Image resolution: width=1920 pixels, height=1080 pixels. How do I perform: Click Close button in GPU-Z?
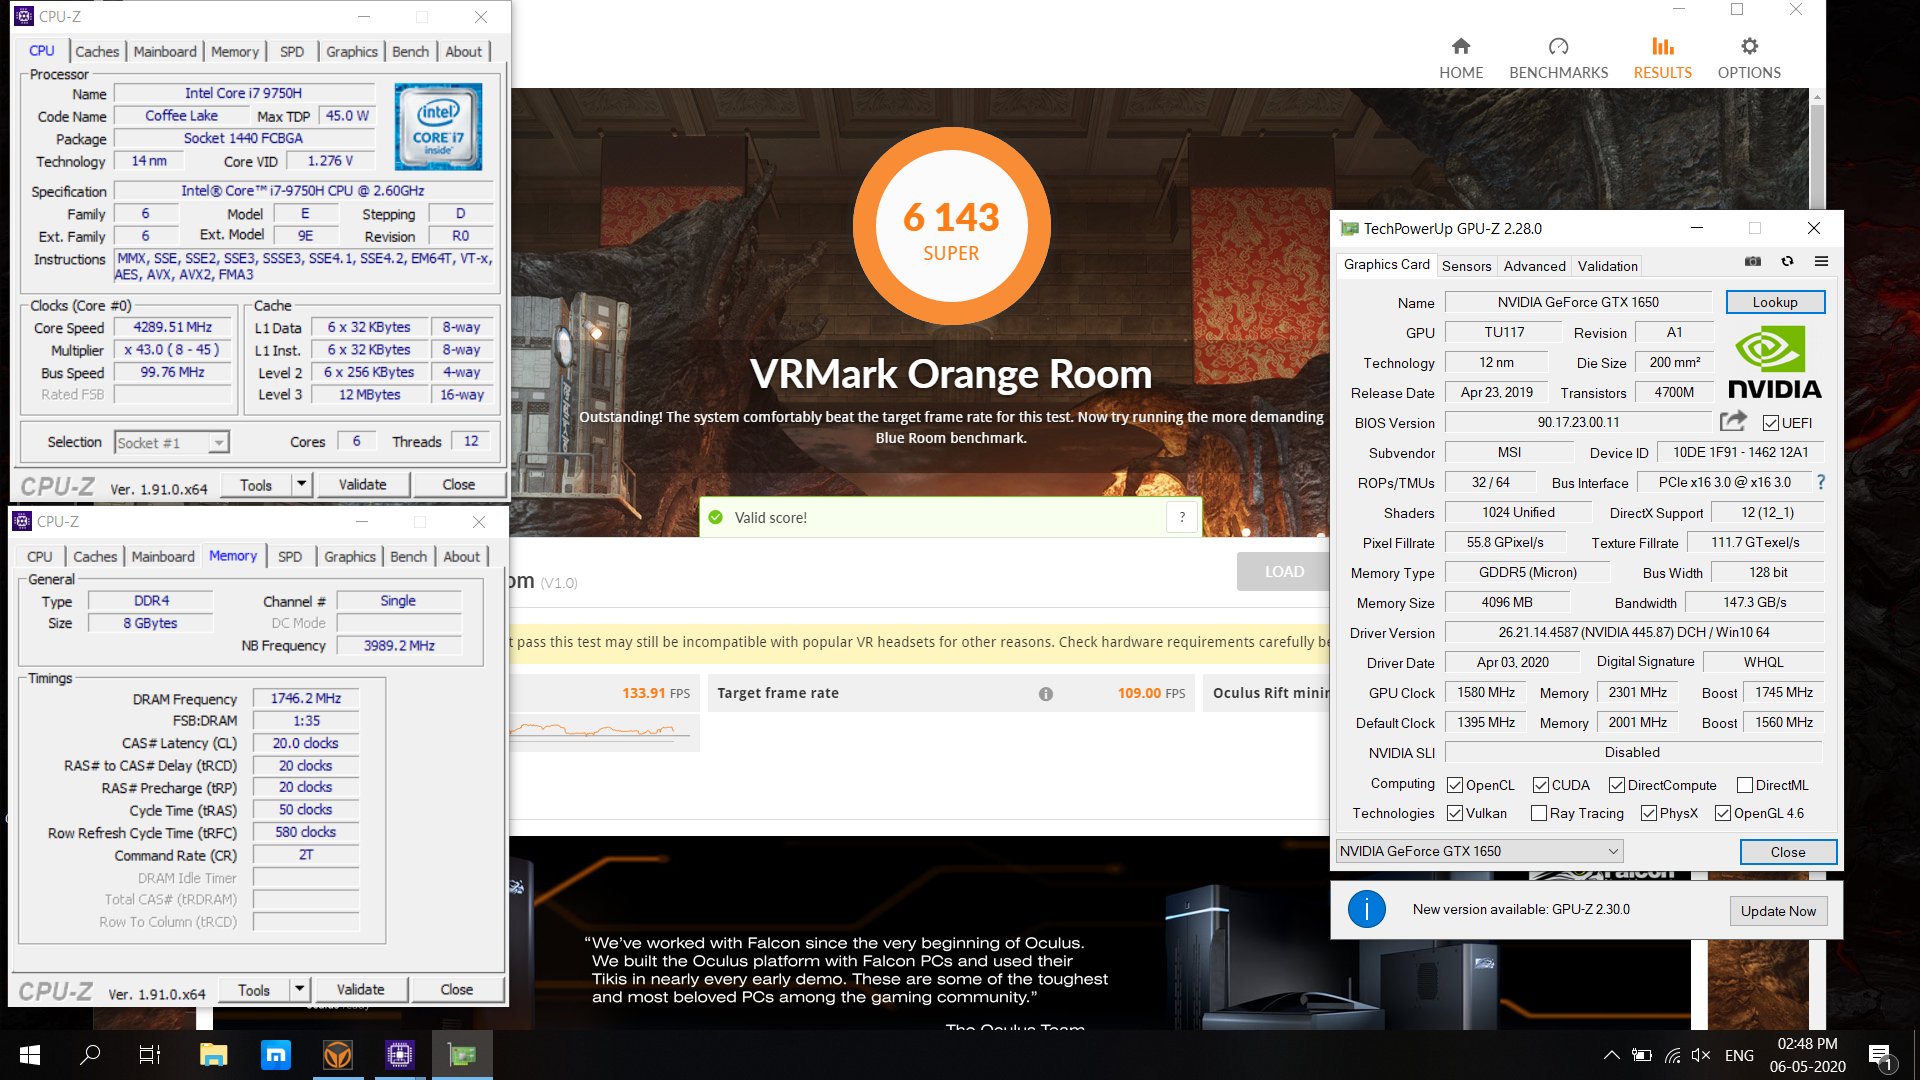1788,852
